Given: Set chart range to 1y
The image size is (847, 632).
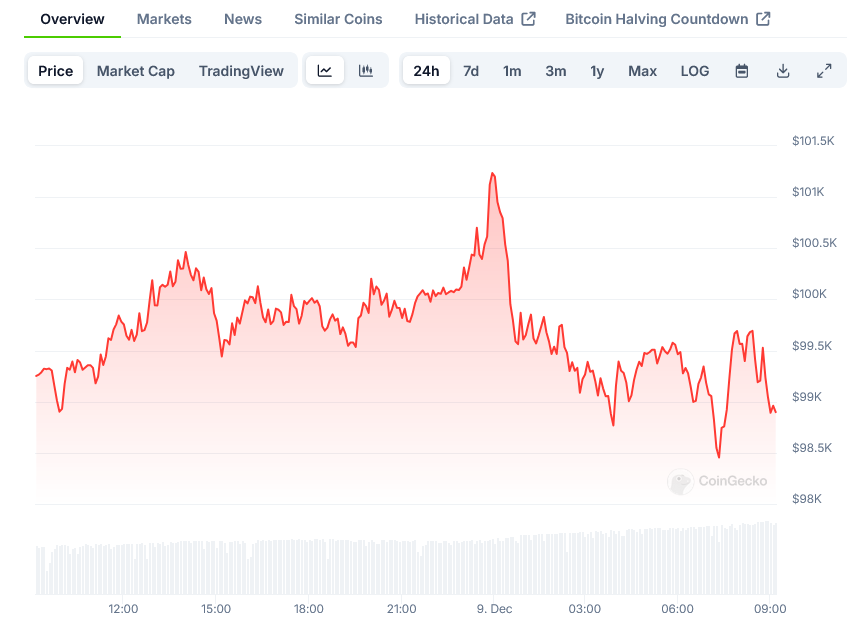Looking at the screenshot, I should tap(597, 71).
